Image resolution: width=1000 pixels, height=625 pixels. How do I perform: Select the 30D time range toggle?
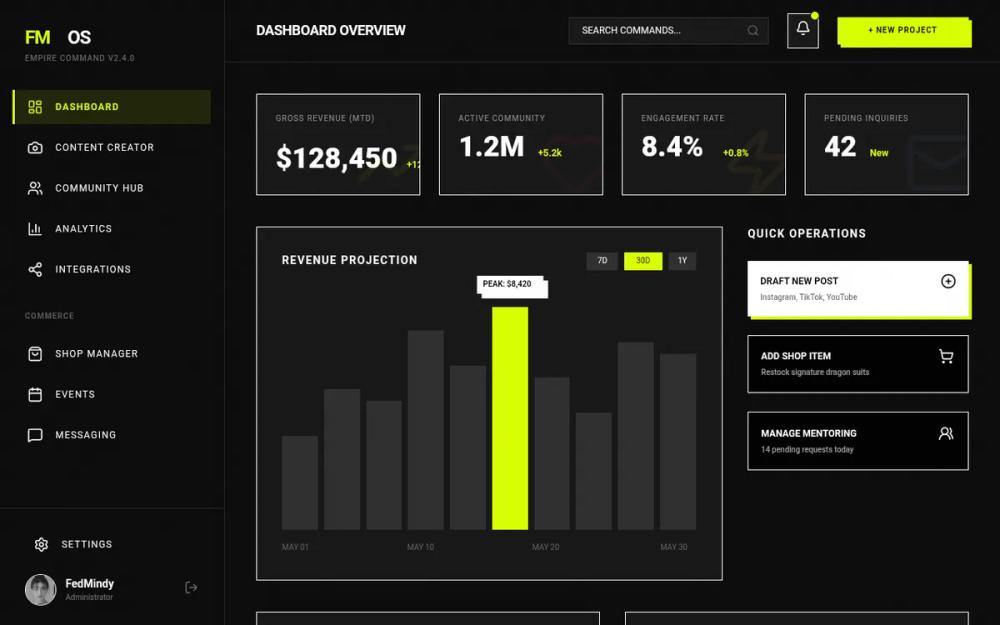(x=643, y=260)
